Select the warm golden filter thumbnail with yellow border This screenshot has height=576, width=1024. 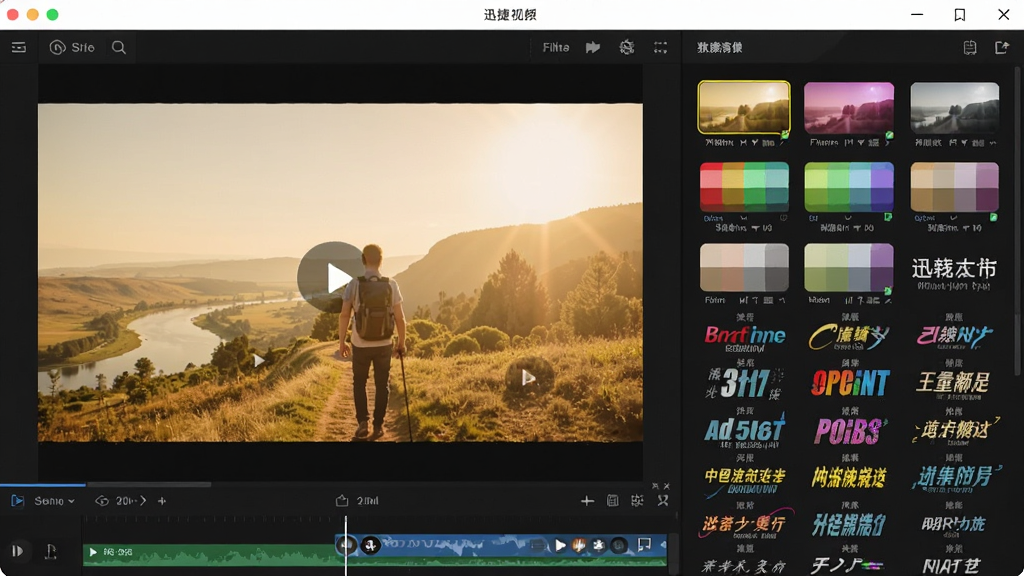click(744, 108)
